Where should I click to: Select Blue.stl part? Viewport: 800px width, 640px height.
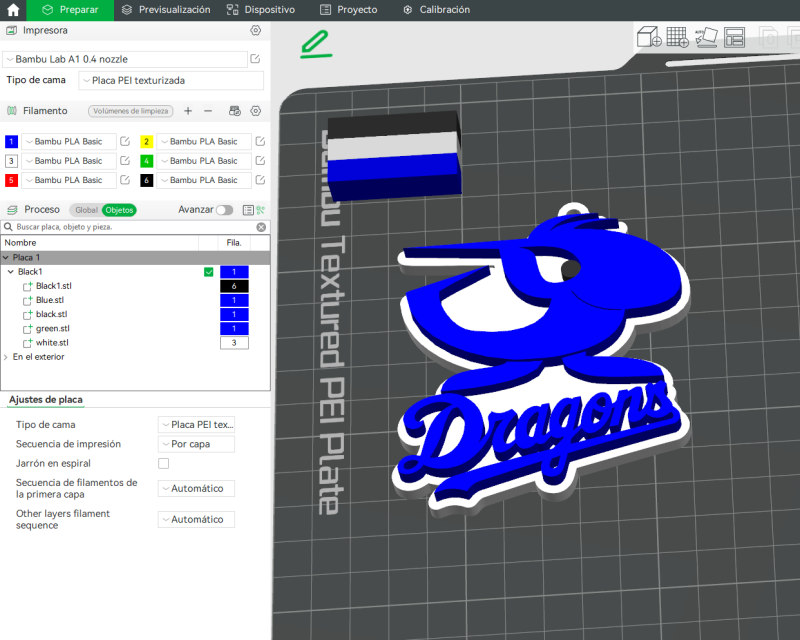(50, 301)
